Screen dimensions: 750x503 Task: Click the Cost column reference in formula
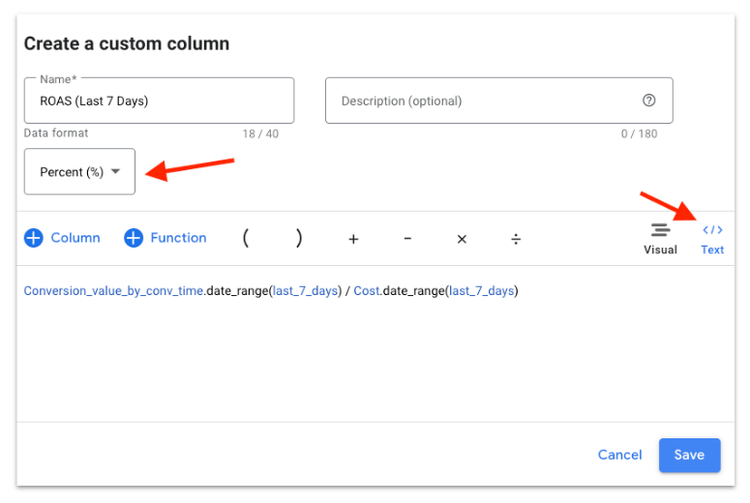(367, 291)
